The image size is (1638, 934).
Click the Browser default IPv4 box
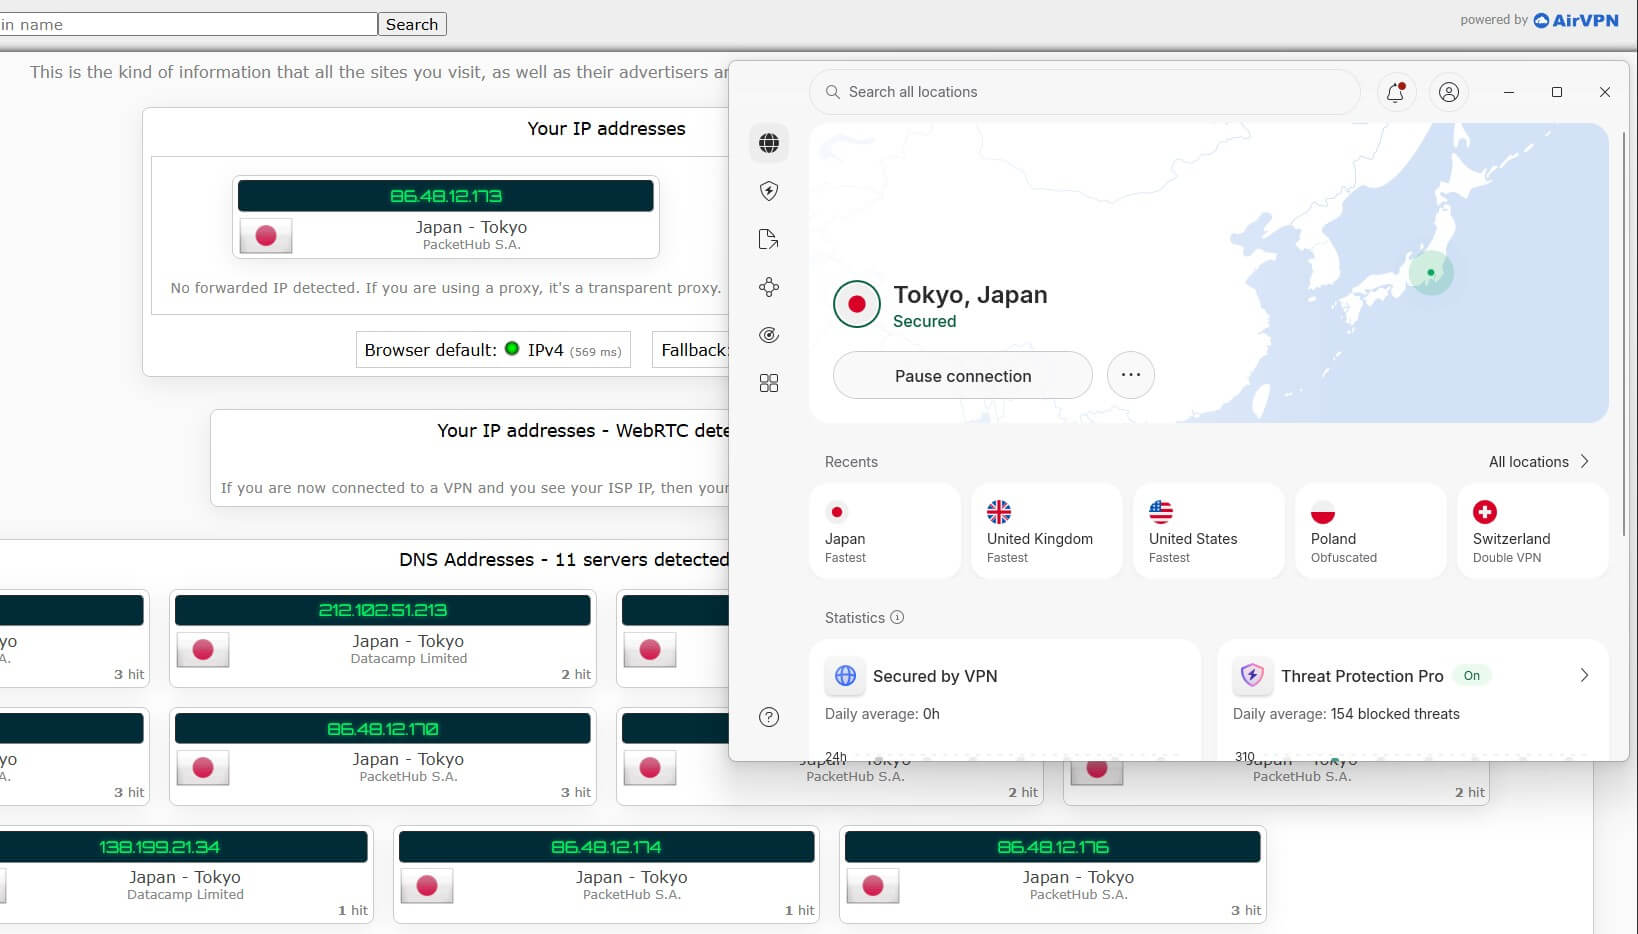(x=493, y=350)
